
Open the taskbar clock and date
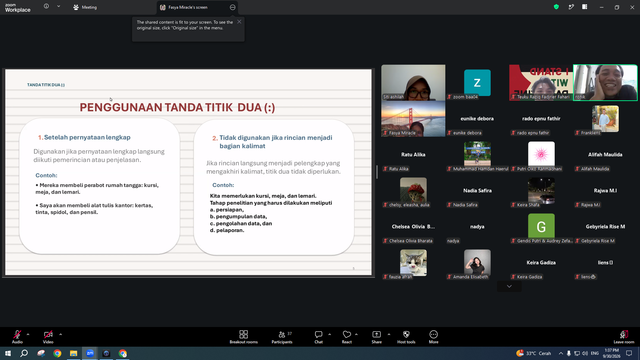click(x=611, y=353)
